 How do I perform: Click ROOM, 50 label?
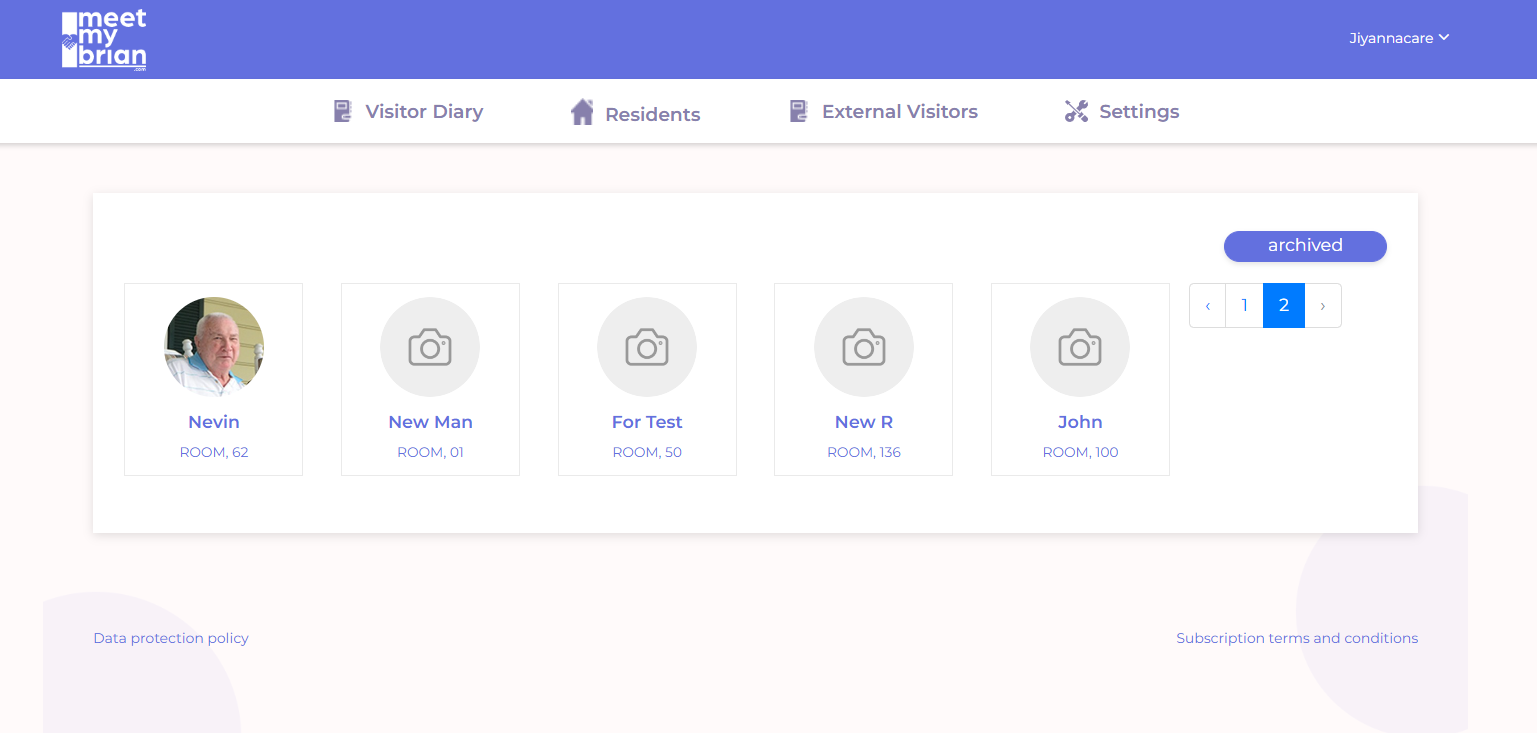(647, 452)
